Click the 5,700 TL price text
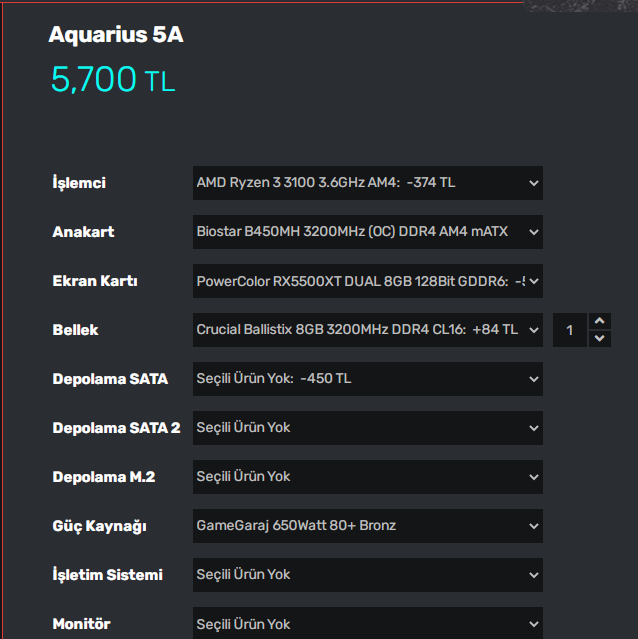 (113, 80)
